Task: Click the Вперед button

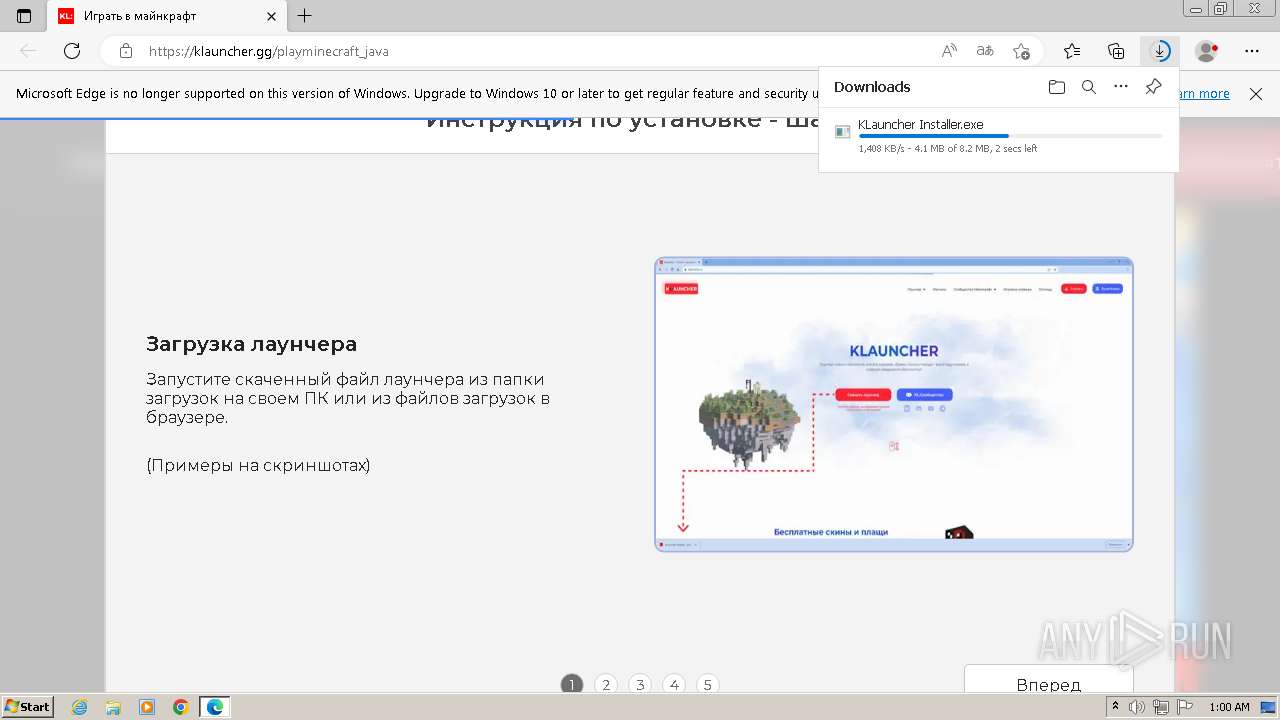Action: pyautogui.click(x=1048, y=680)
